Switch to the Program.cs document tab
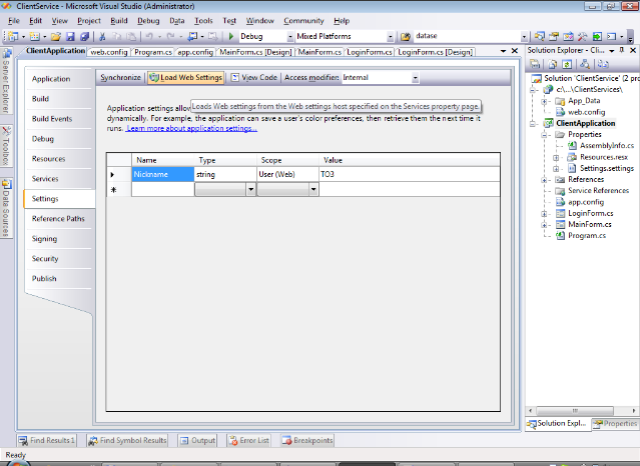This screenshot has height=466, width=640. (153, 52)
